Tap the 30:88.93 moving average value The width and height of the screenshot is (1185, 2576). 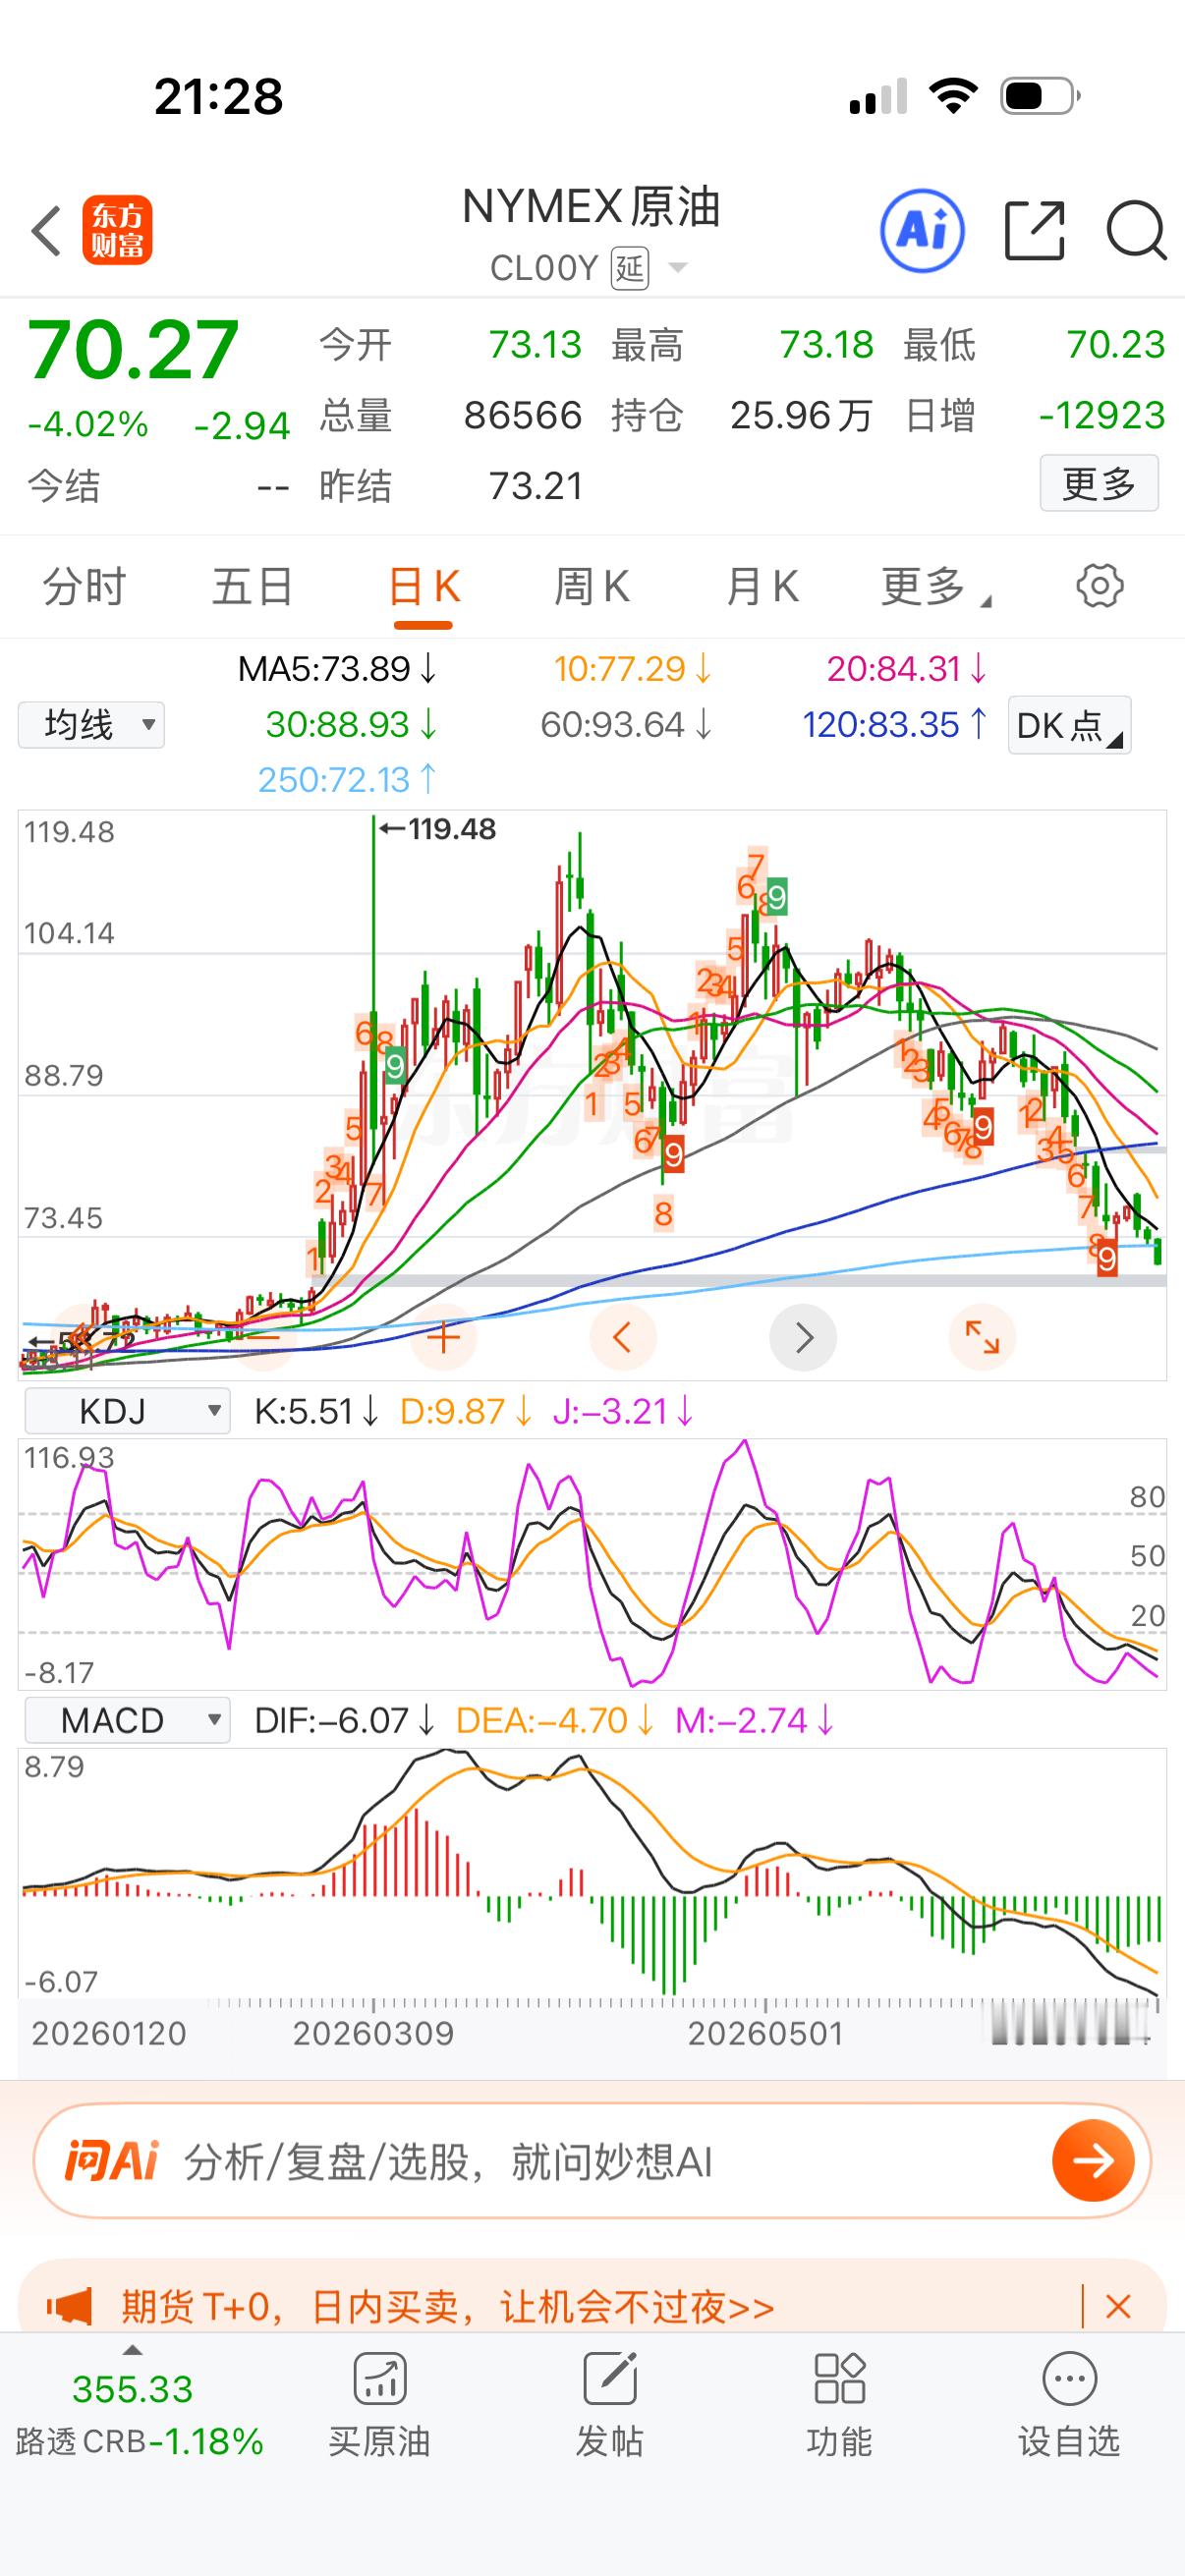click(351, 724)
